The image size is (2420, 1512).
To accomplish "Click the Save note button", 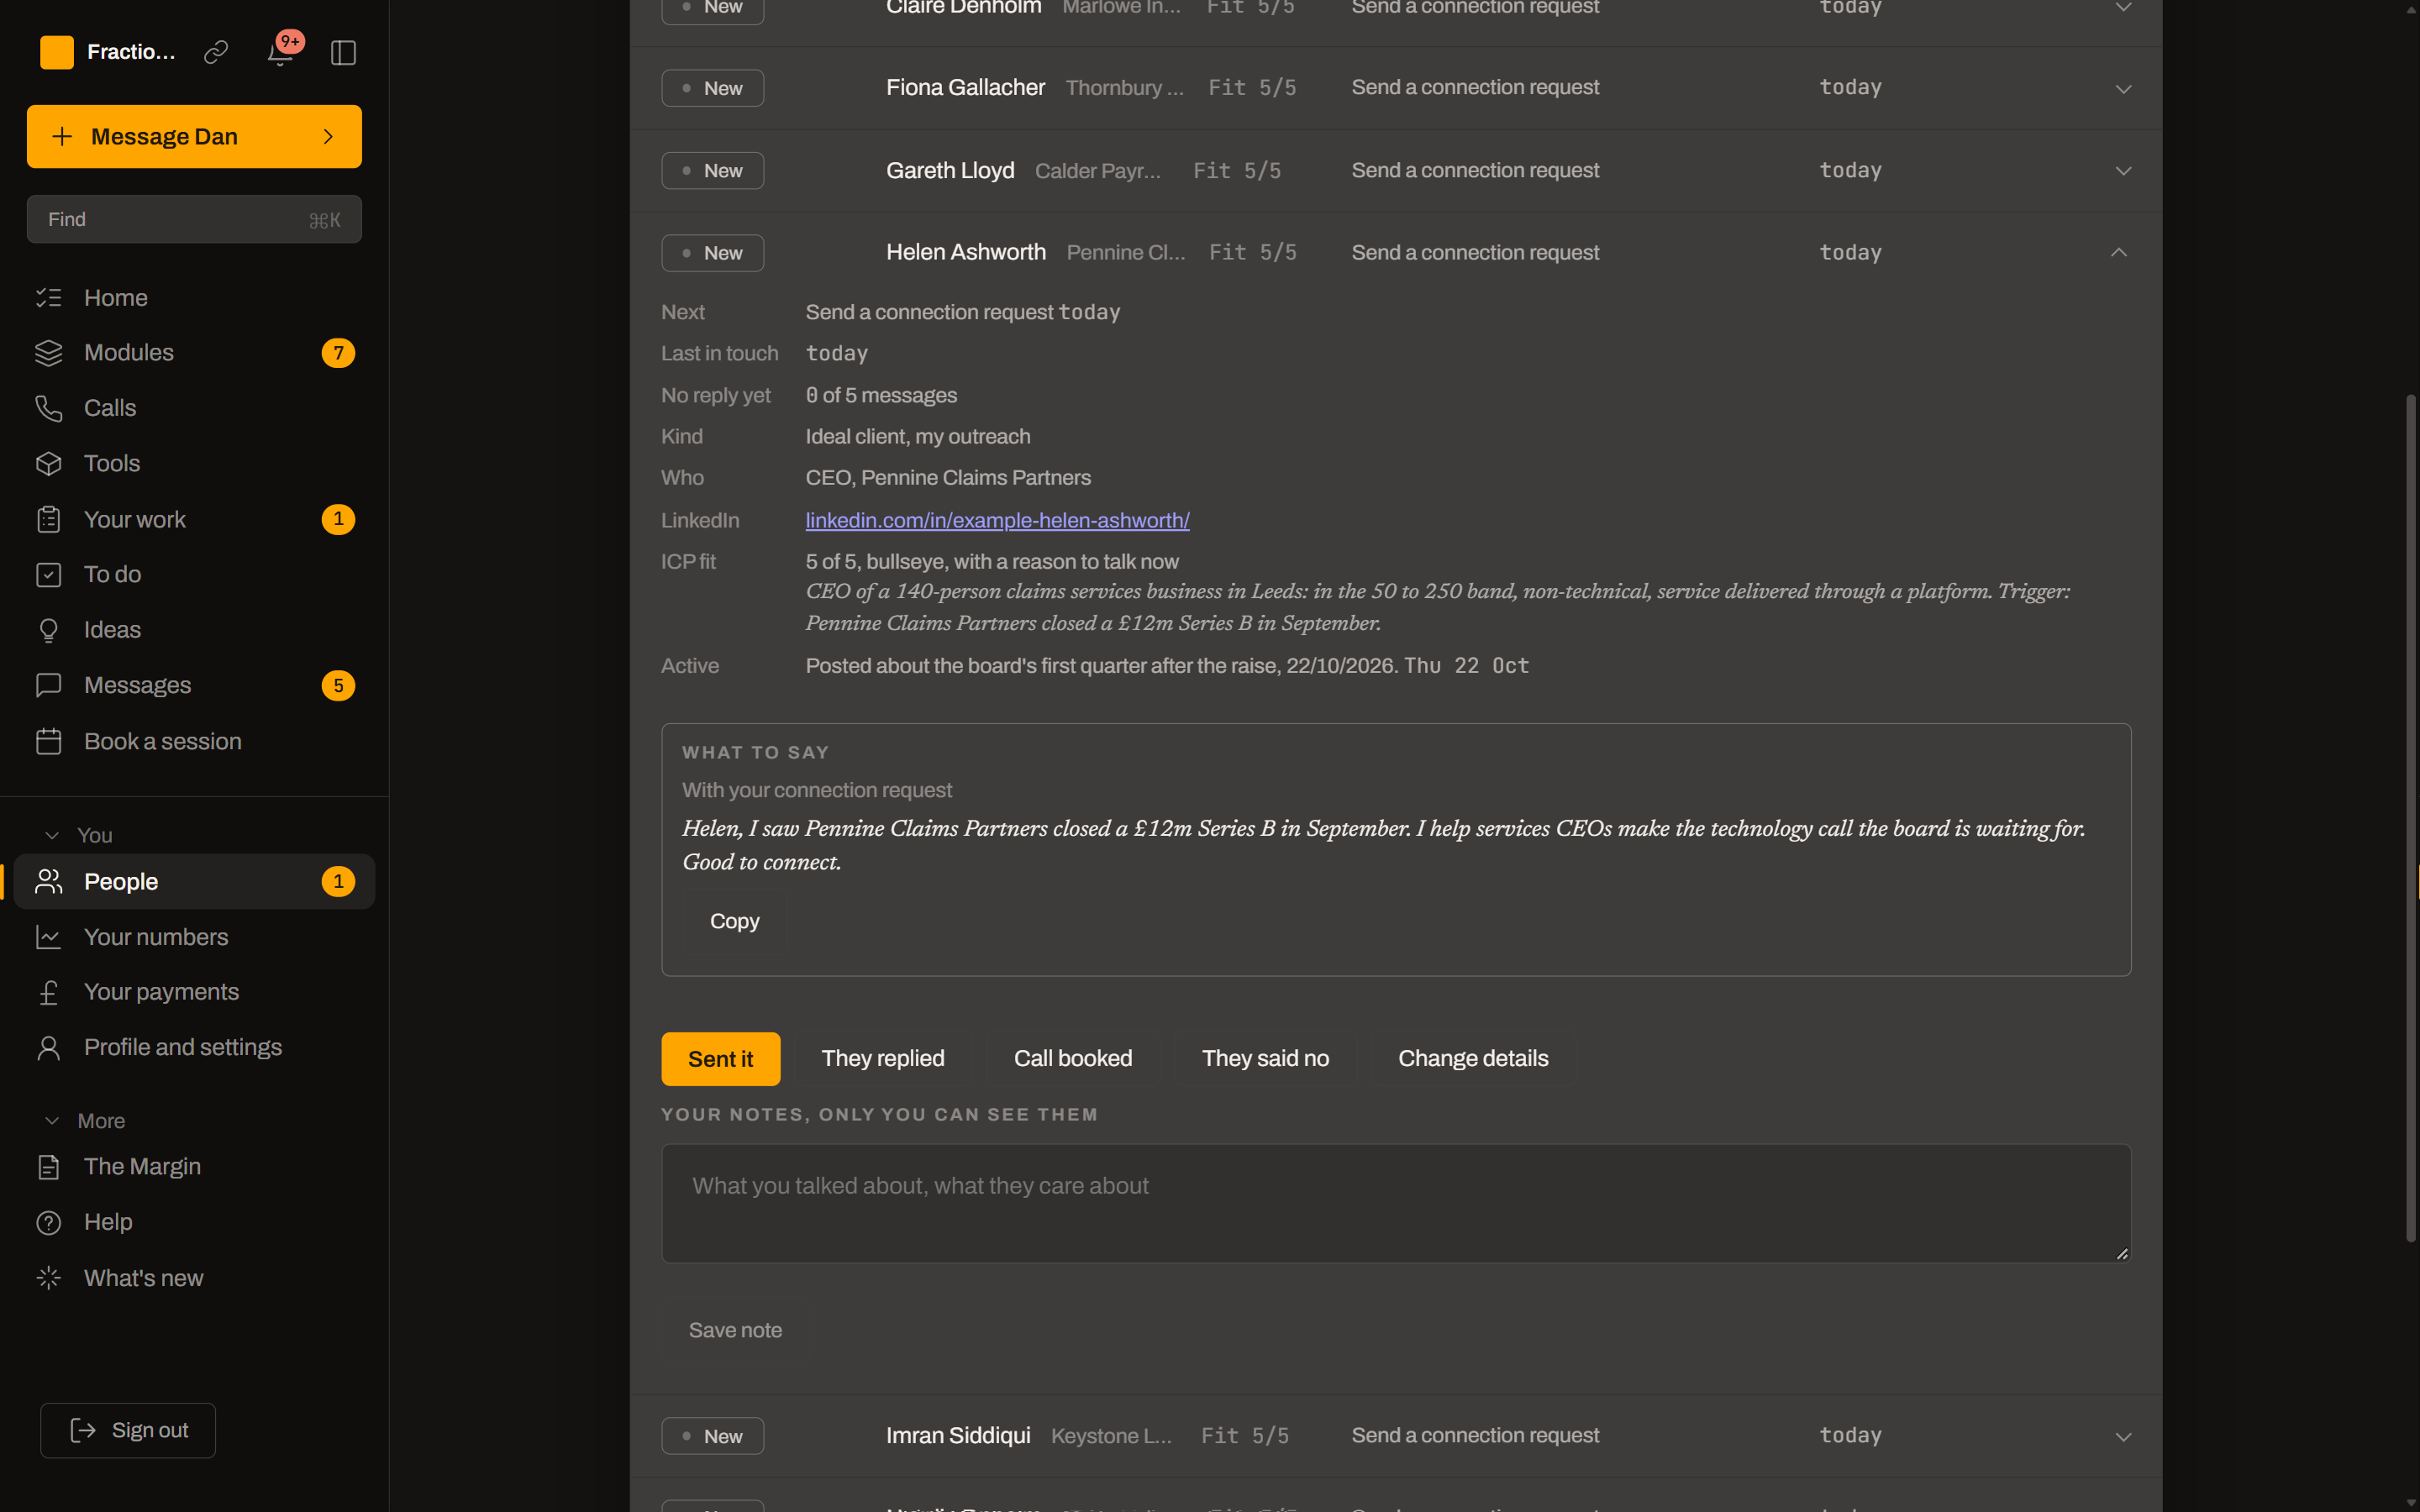I will pos(735,1330).
